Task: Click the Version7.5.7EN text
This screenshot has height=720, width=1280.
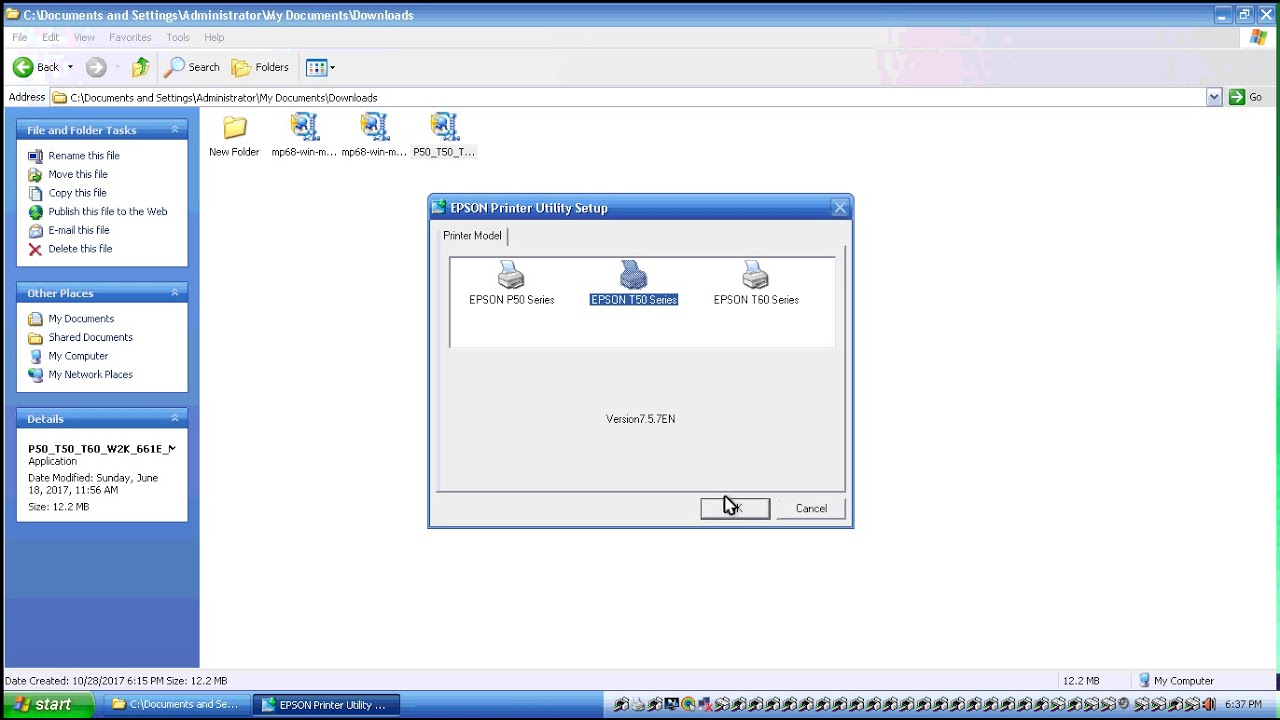Action: click(x=640, y=419)
